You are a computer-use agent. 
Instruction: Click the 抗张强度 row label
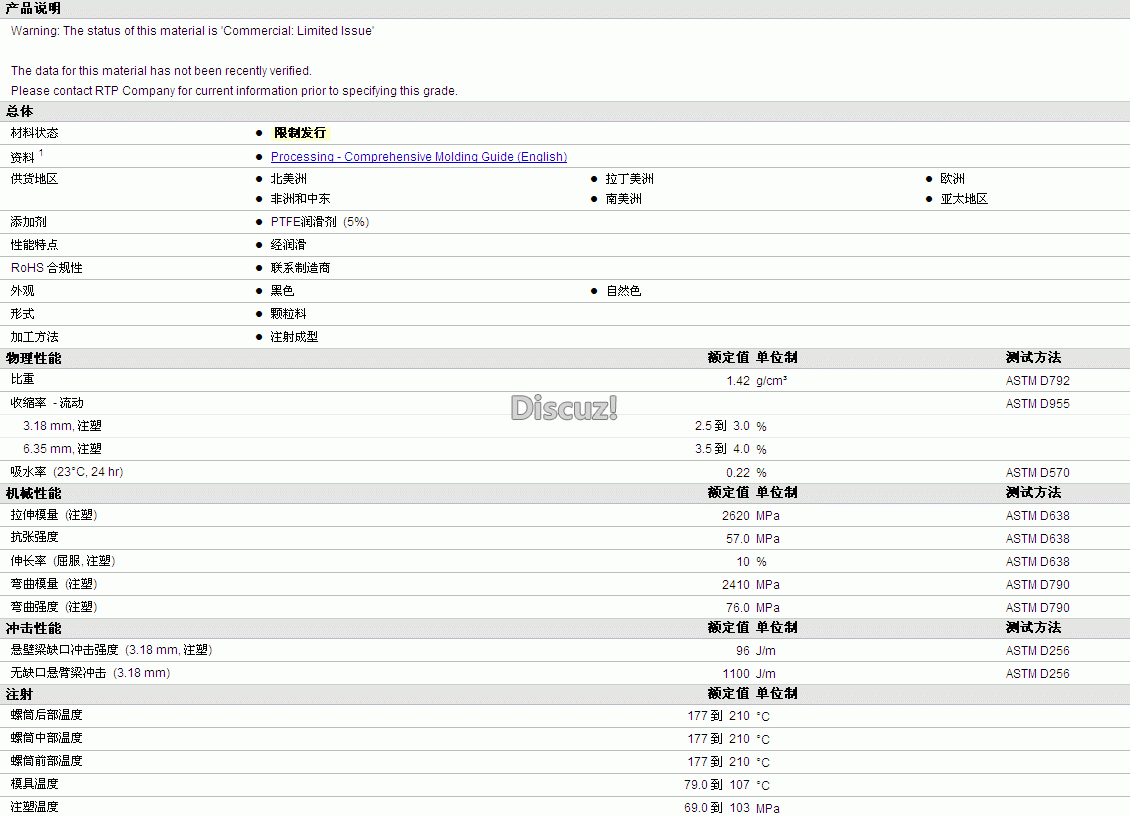(35, 537)
